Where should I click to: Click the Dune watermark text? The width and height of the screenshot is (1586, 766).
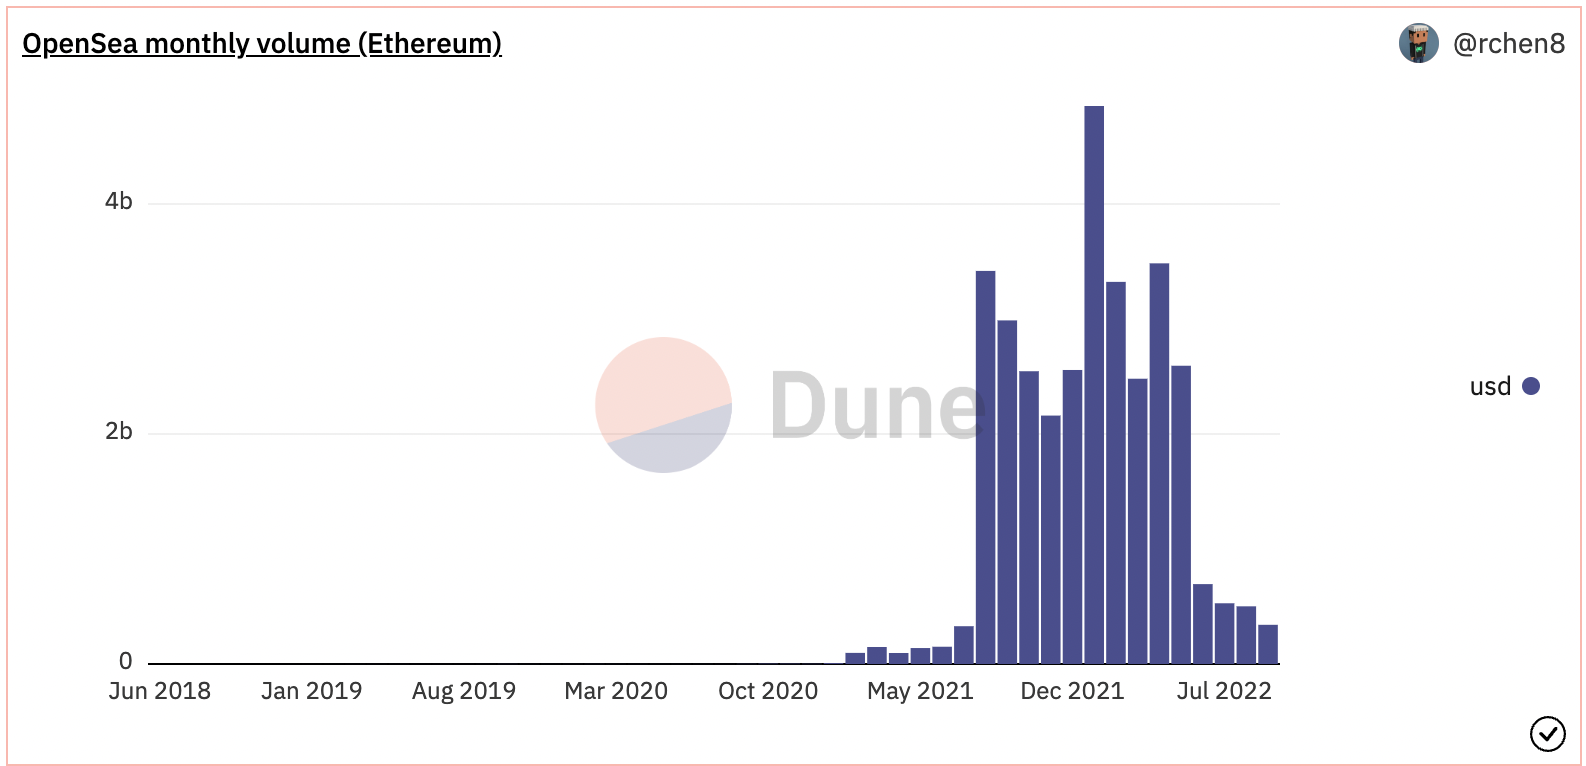click(876, 406)
